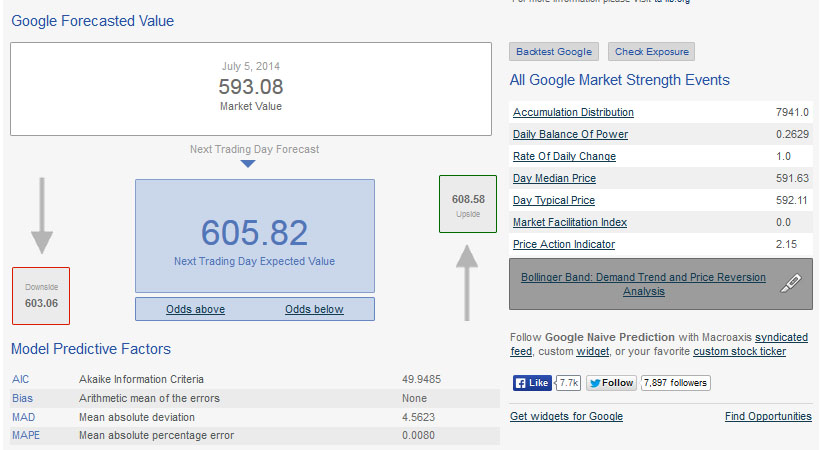Click the 49.9485 AIC value
The width and height of the screenshot is (826, 450).
click(421, 379)
